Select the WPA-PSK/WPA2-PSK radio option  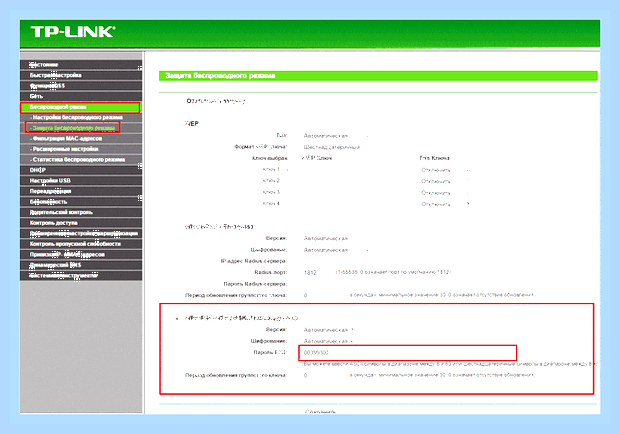pos(177,318)
